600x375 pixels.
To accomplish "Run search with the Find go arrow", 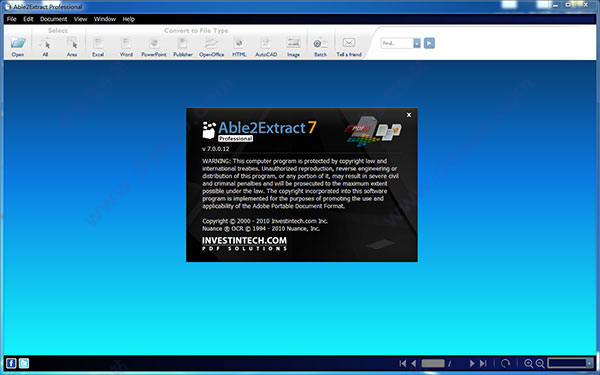I will pos(429,43).
